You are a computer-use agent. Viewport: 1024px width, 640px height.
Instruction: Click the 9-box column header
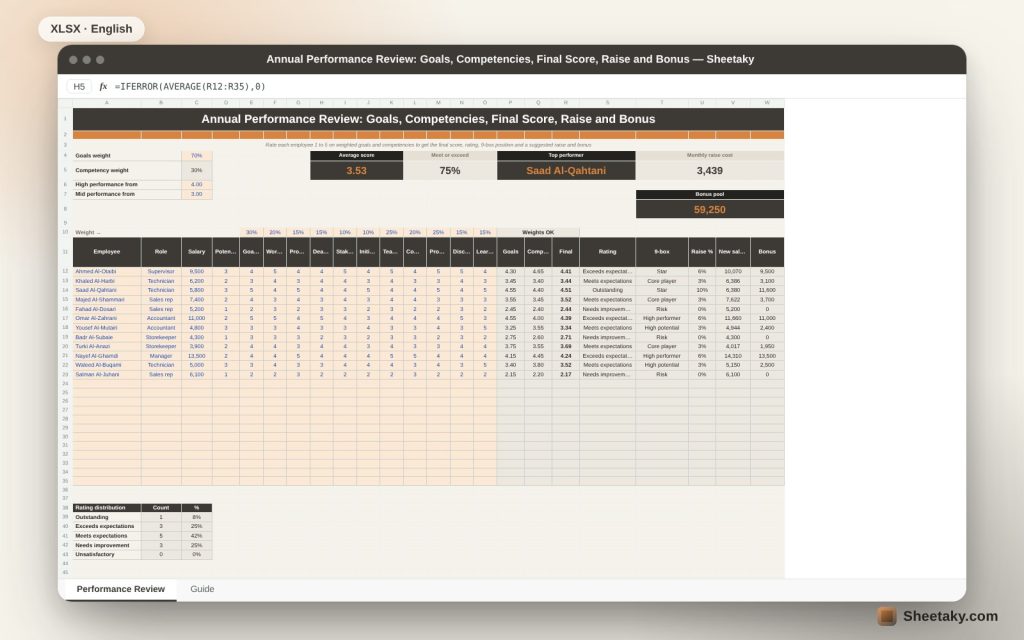pos(662,251)
